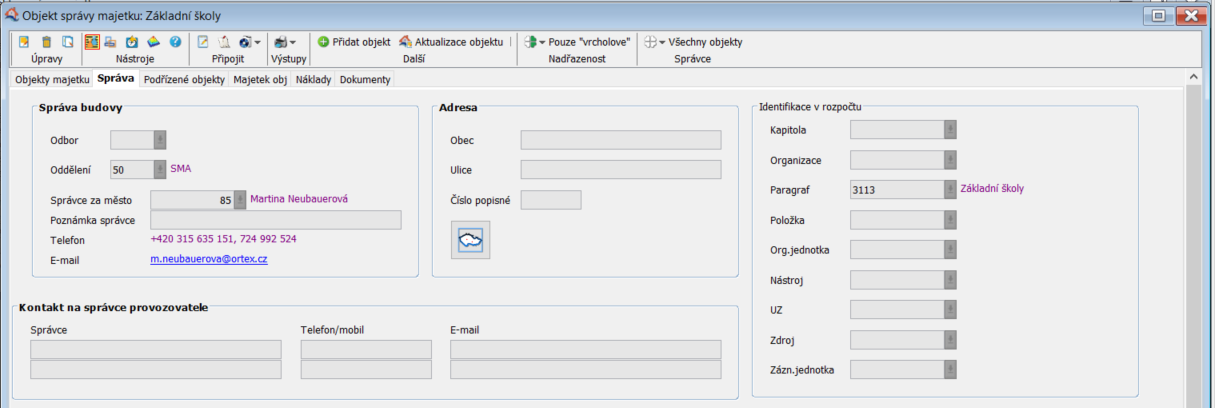The height and width of the screenshot is (408, 1215).
Task: Click the m.neubauerova@ortex.cz email link
Action: coord(208,259)
